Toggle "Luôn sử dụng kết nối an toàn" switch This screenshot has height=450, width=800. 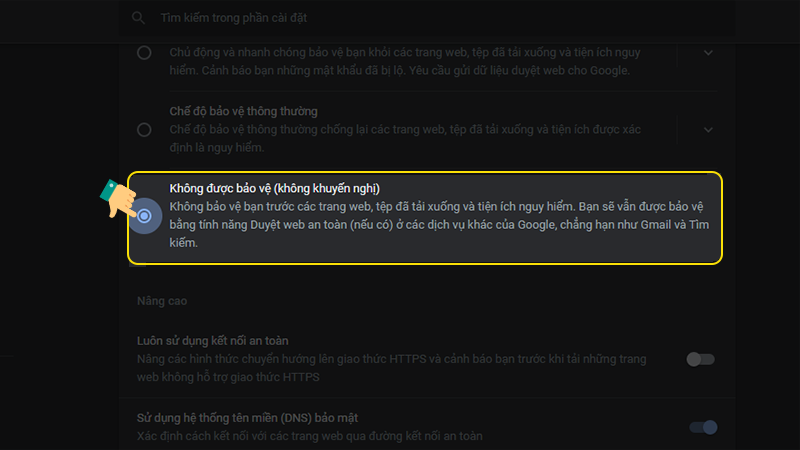(x=701, y=359)
